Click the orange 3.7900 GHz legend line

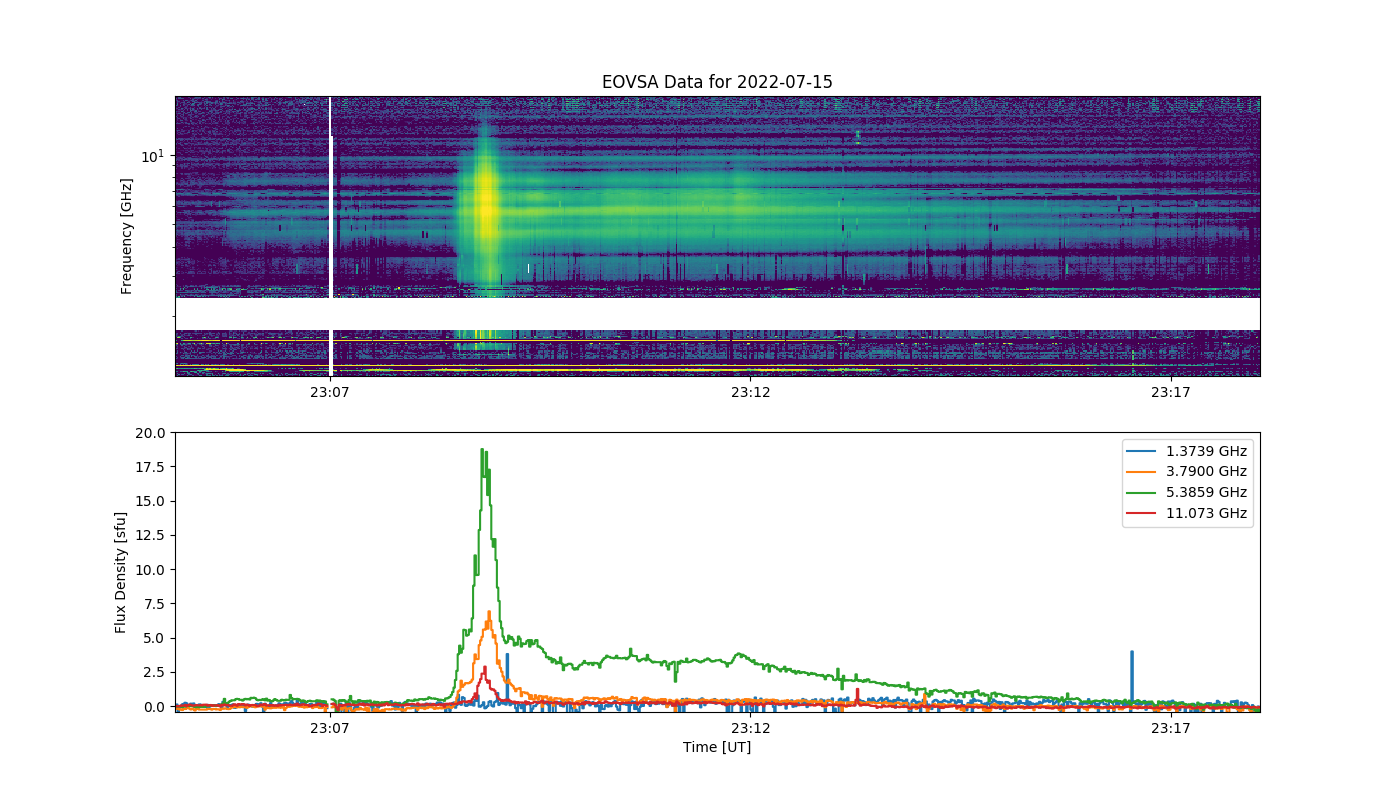coord(1144,472)
